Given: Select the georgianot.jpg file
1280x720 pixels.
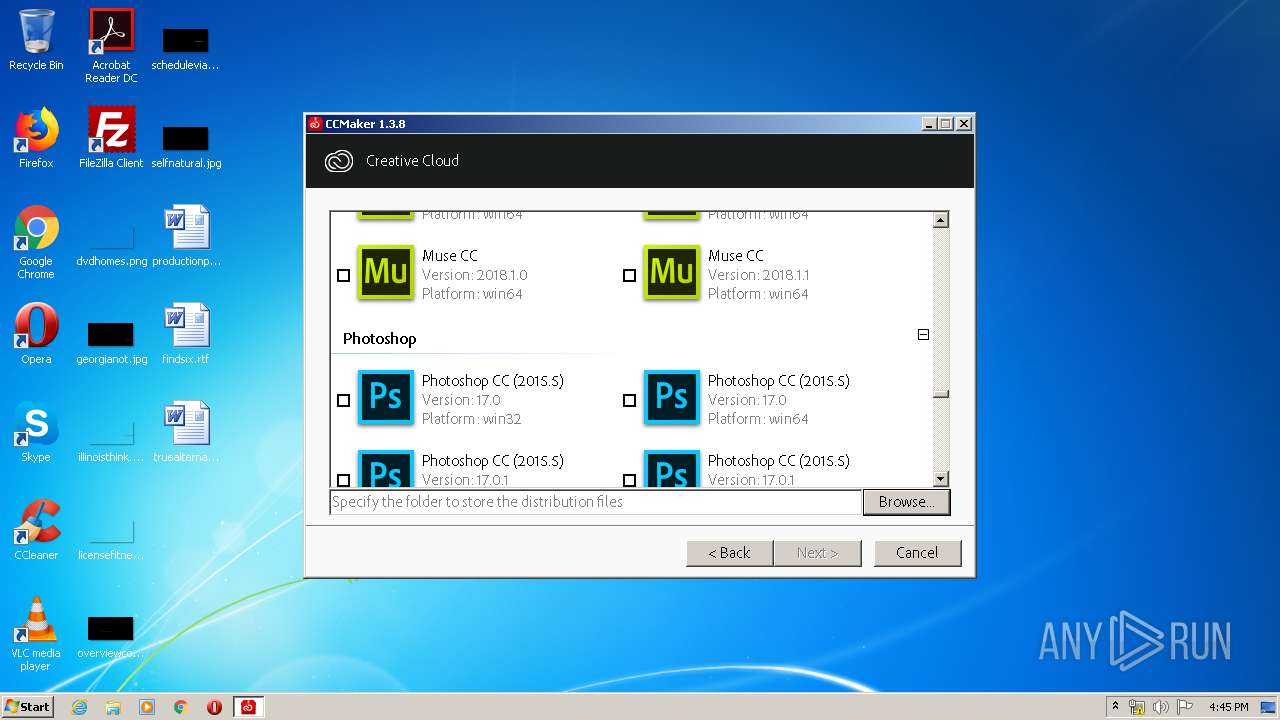Looking at the screenshot, I should [x=111, y=342].
